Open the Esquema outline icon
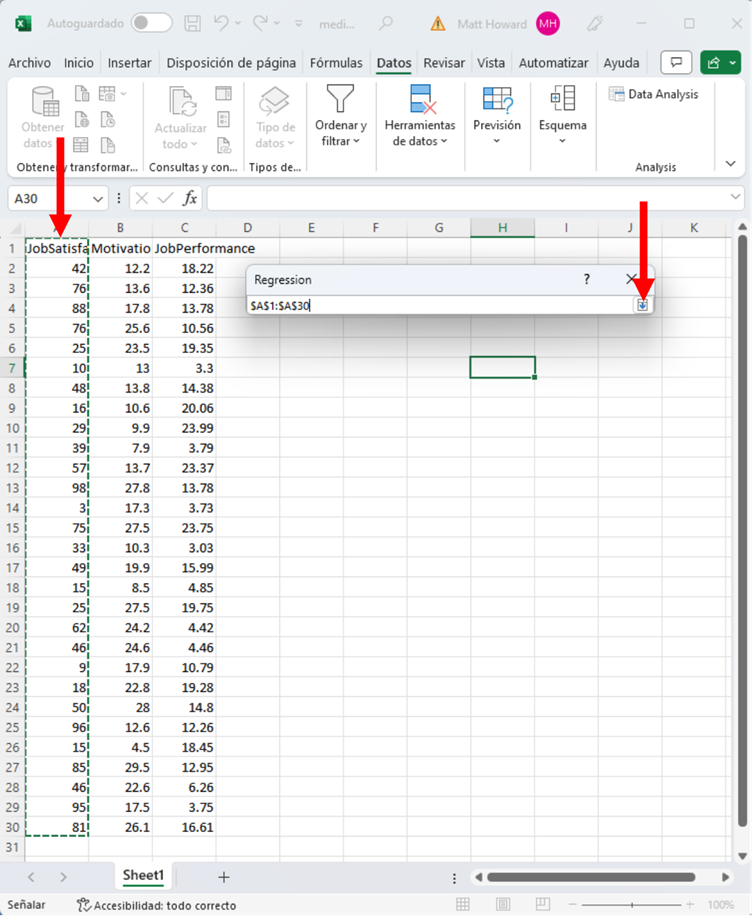 [562, 100]
